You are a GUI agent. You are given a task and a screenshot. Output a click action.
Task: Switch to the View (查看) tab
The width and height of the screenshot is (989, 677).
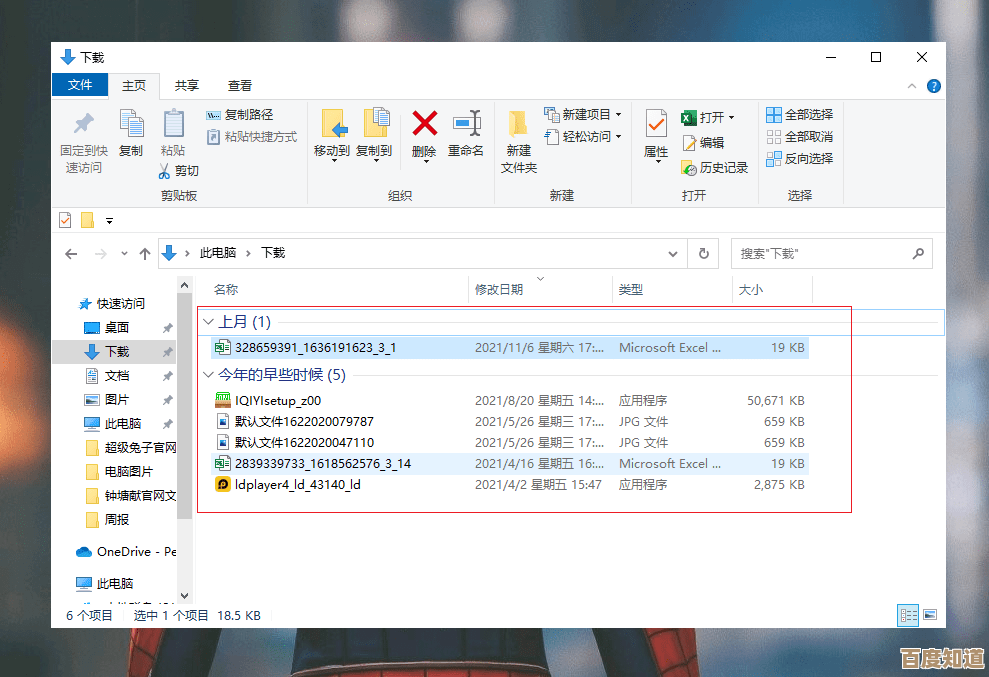tap(240, 86)
